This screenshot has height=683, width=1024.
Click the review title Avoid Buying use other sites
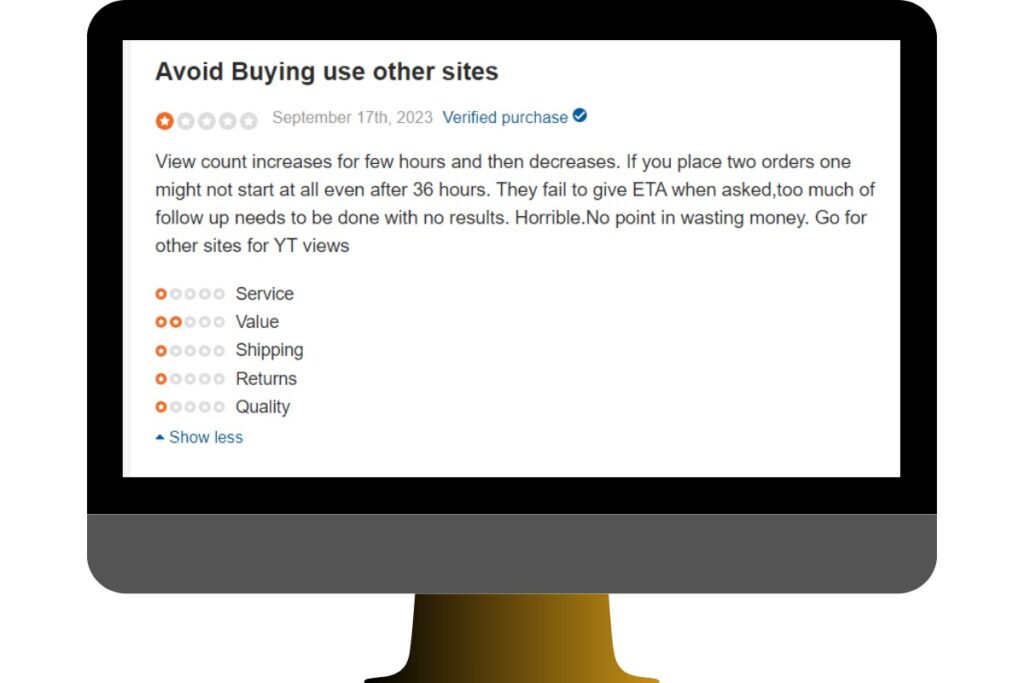pos(327,71)
